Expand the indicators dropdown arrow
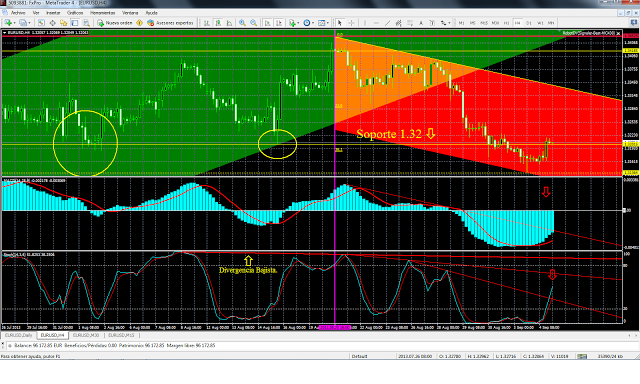This screenshot has height=384, width=640. (298, 23)
